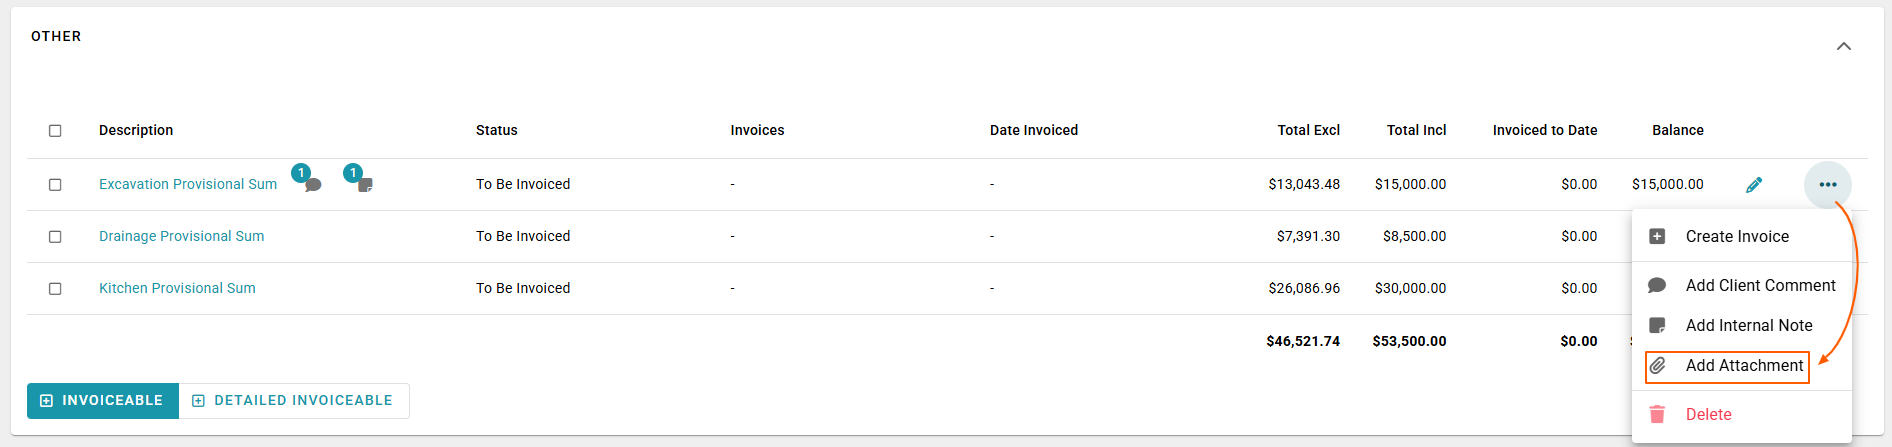Open the Drainage Provisional Sum link
1892x447 pixels.
point(181,237)
